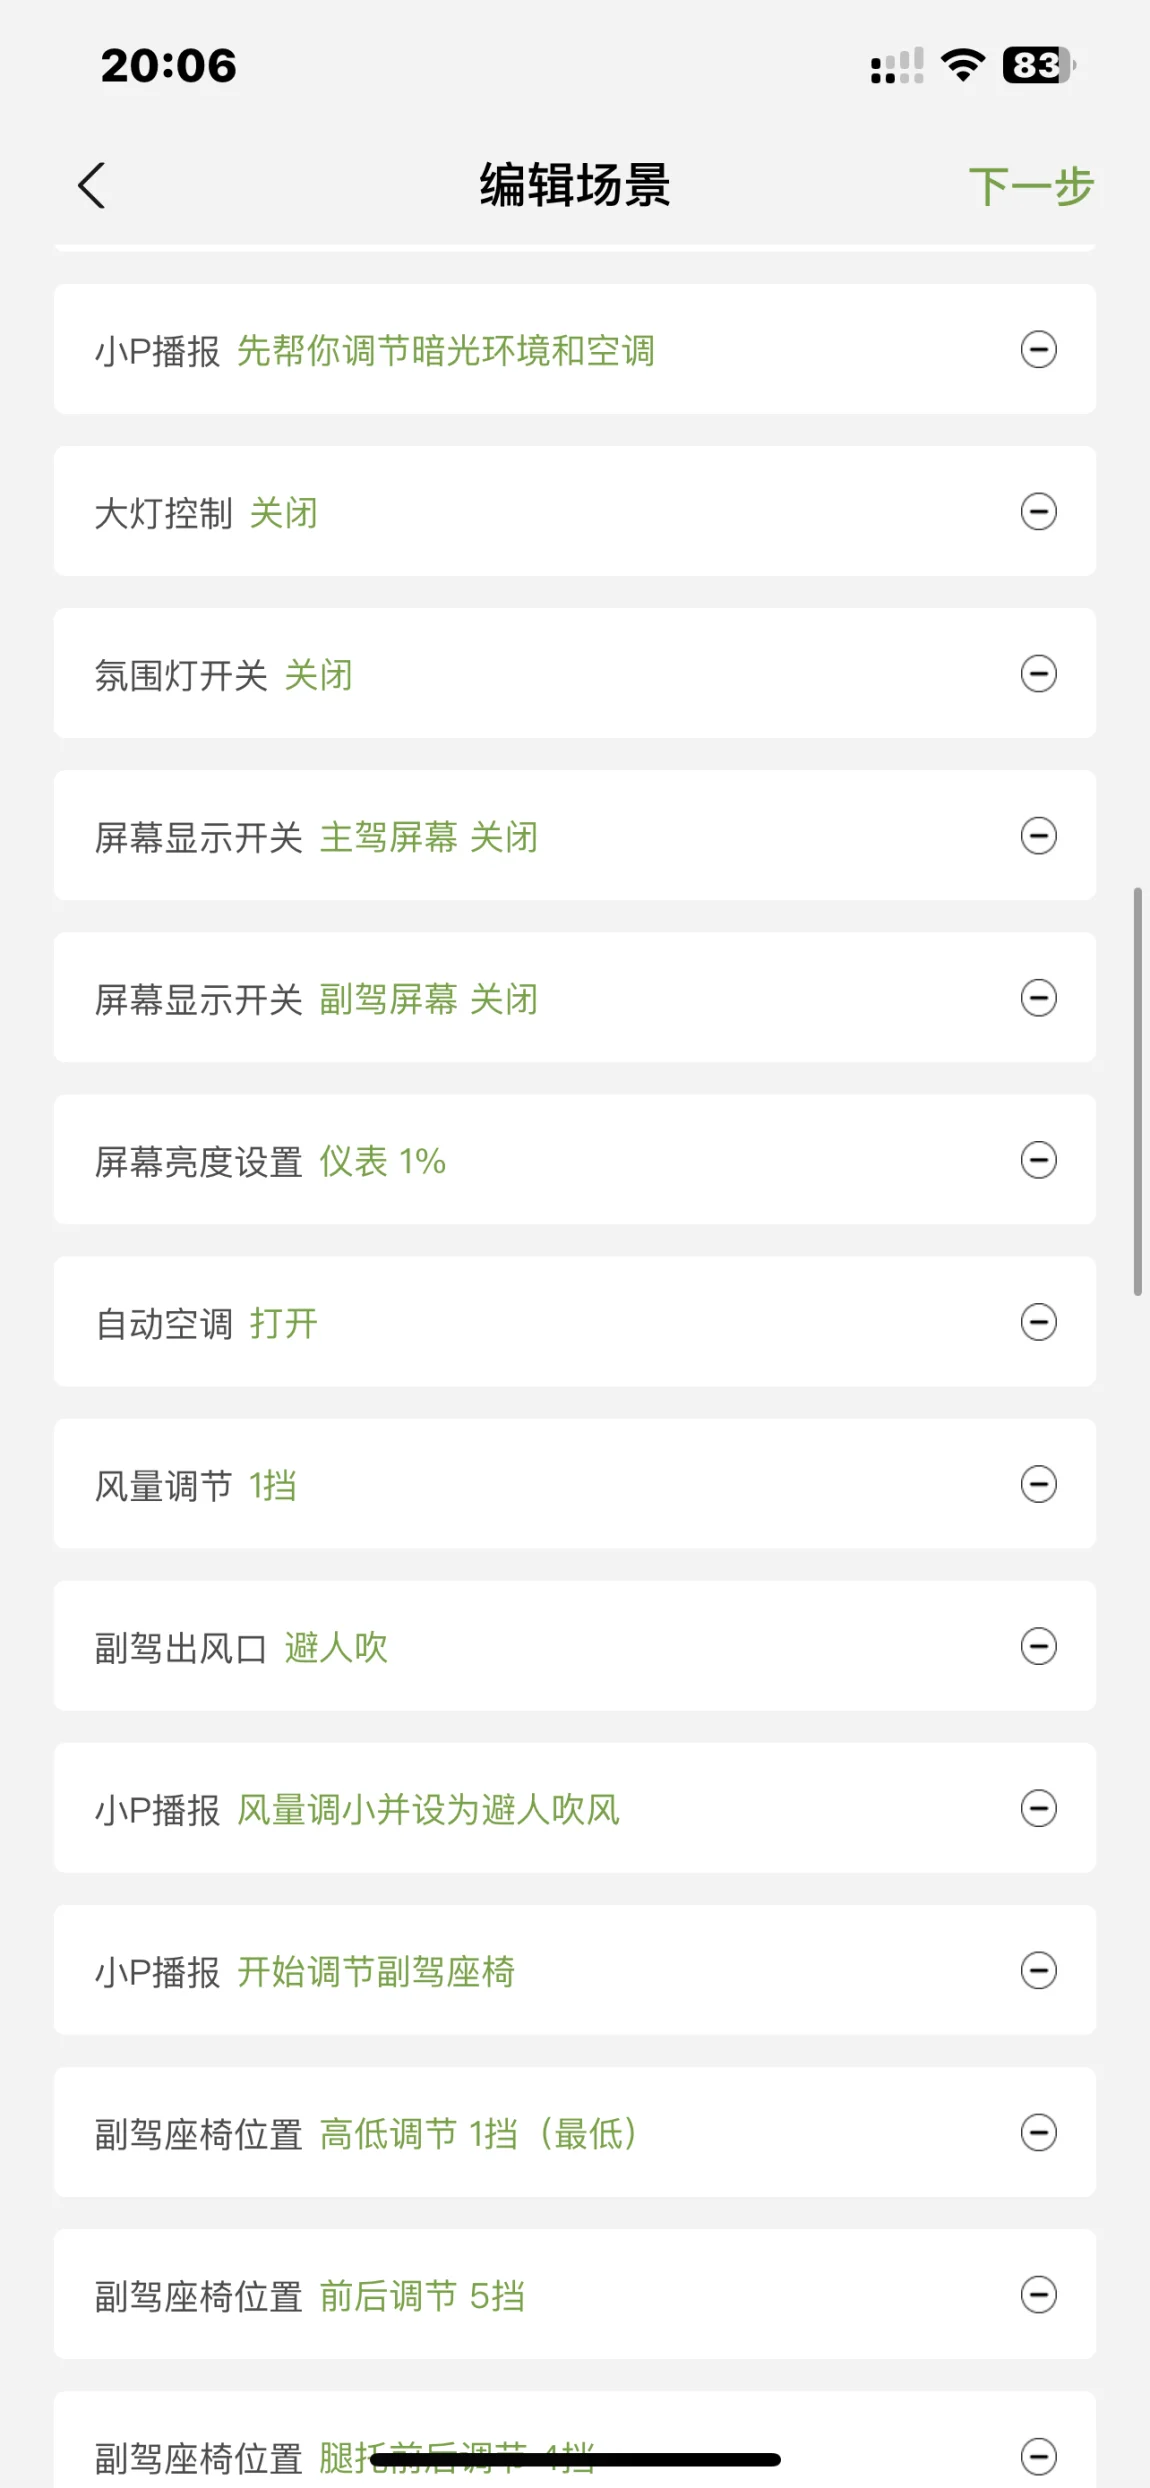1150x2488 pixels.
Task: Remove 主驾屏幕 关闭 action with minus icon
Action: tap(1038, 836)
